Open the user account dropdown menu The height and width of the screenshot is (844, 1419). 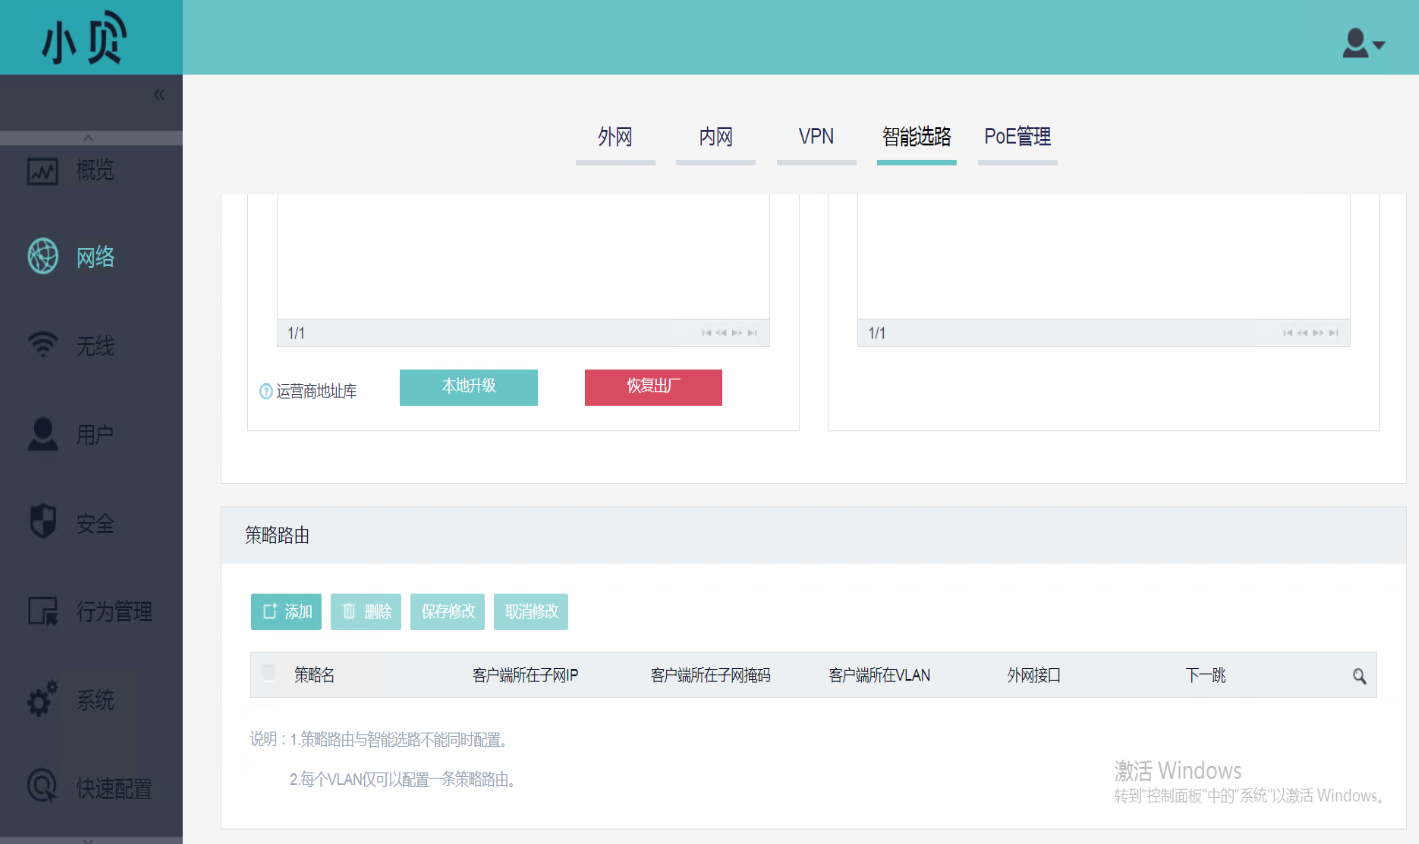coord(1363,43)
